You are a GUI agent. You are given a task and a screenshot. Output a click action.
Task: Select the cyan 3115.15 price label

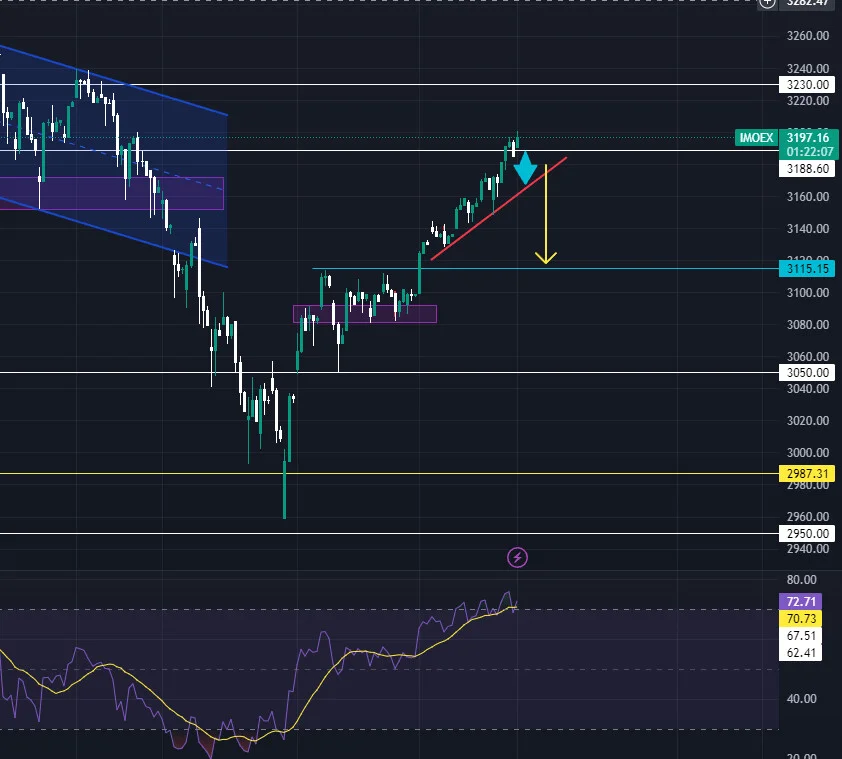(807, 269)
